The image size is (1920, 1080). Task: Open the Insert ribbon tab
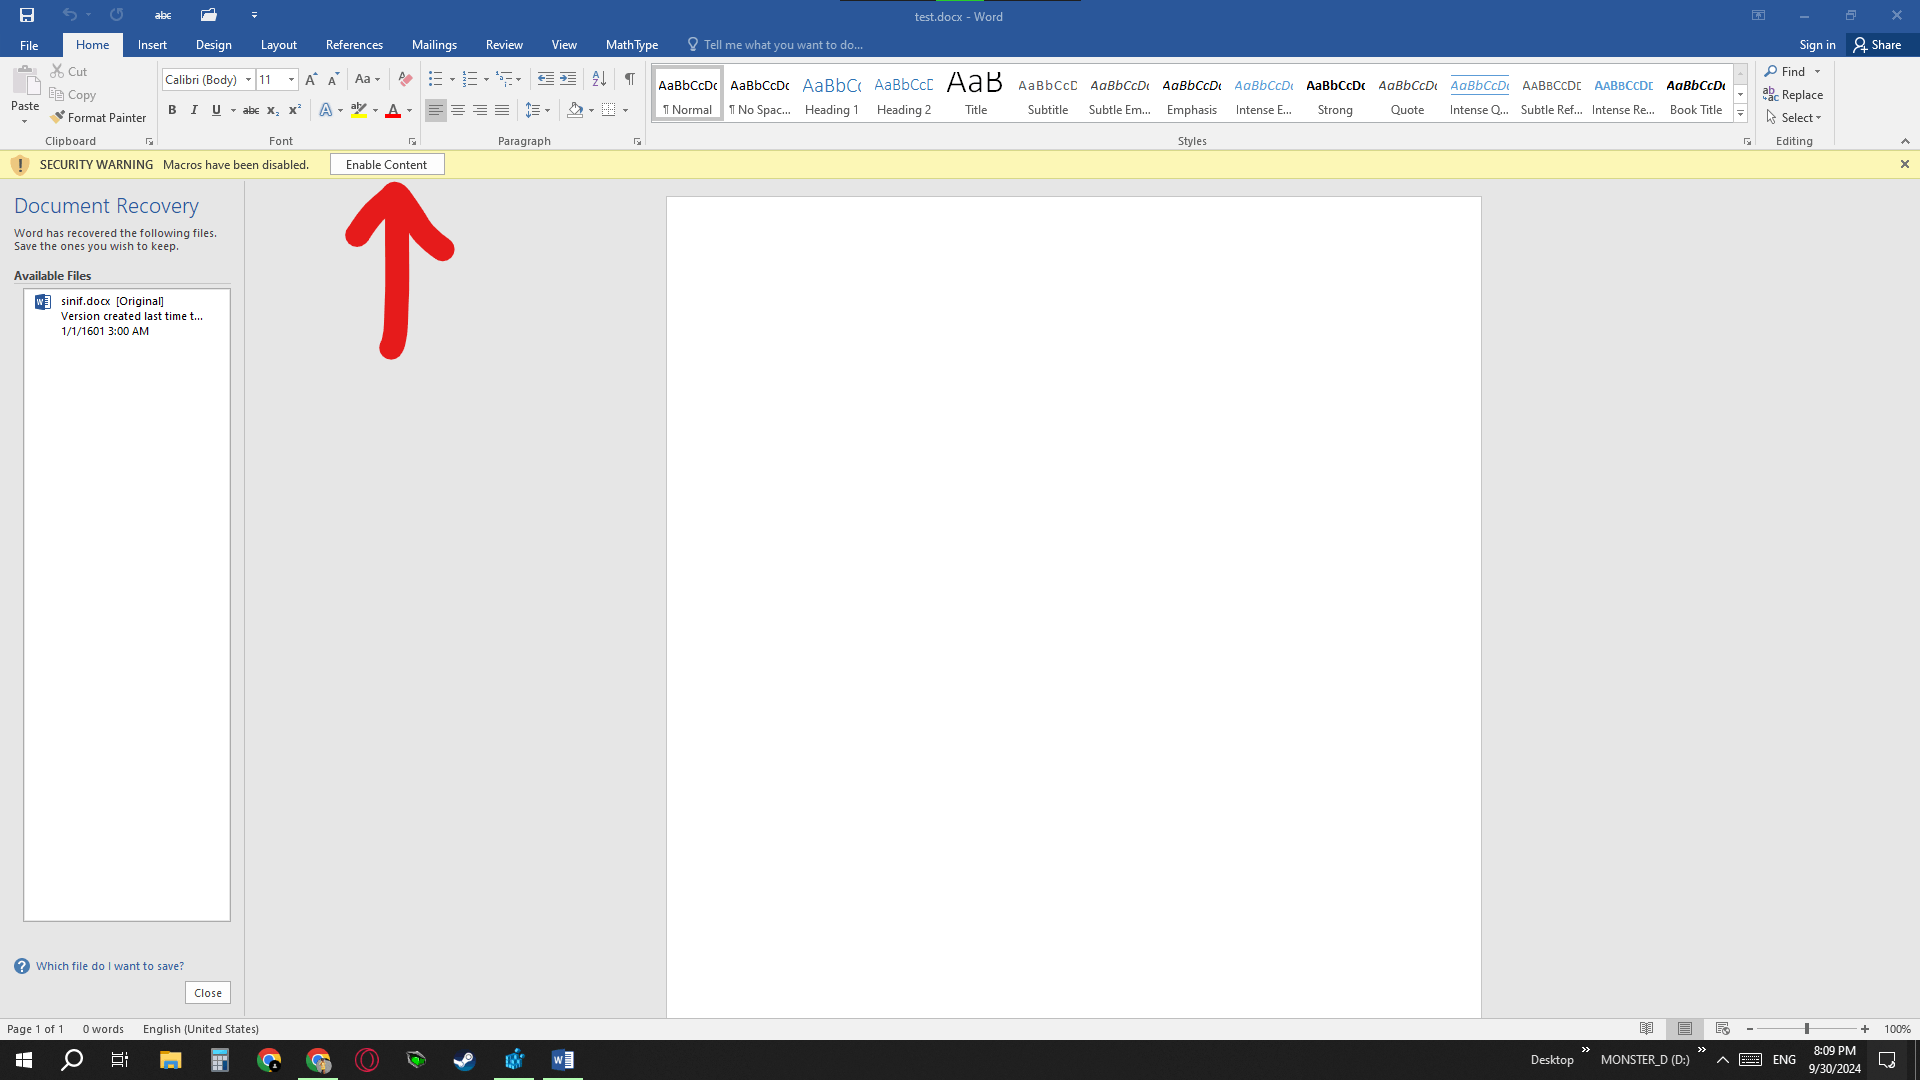click(152, 44)
